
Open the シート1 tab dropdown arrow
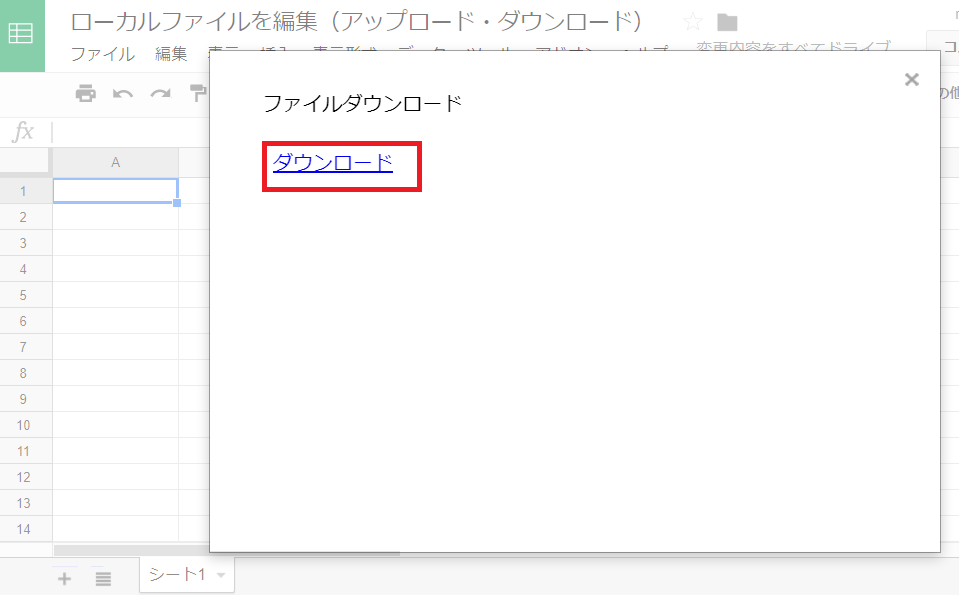(x=221, y=575)
